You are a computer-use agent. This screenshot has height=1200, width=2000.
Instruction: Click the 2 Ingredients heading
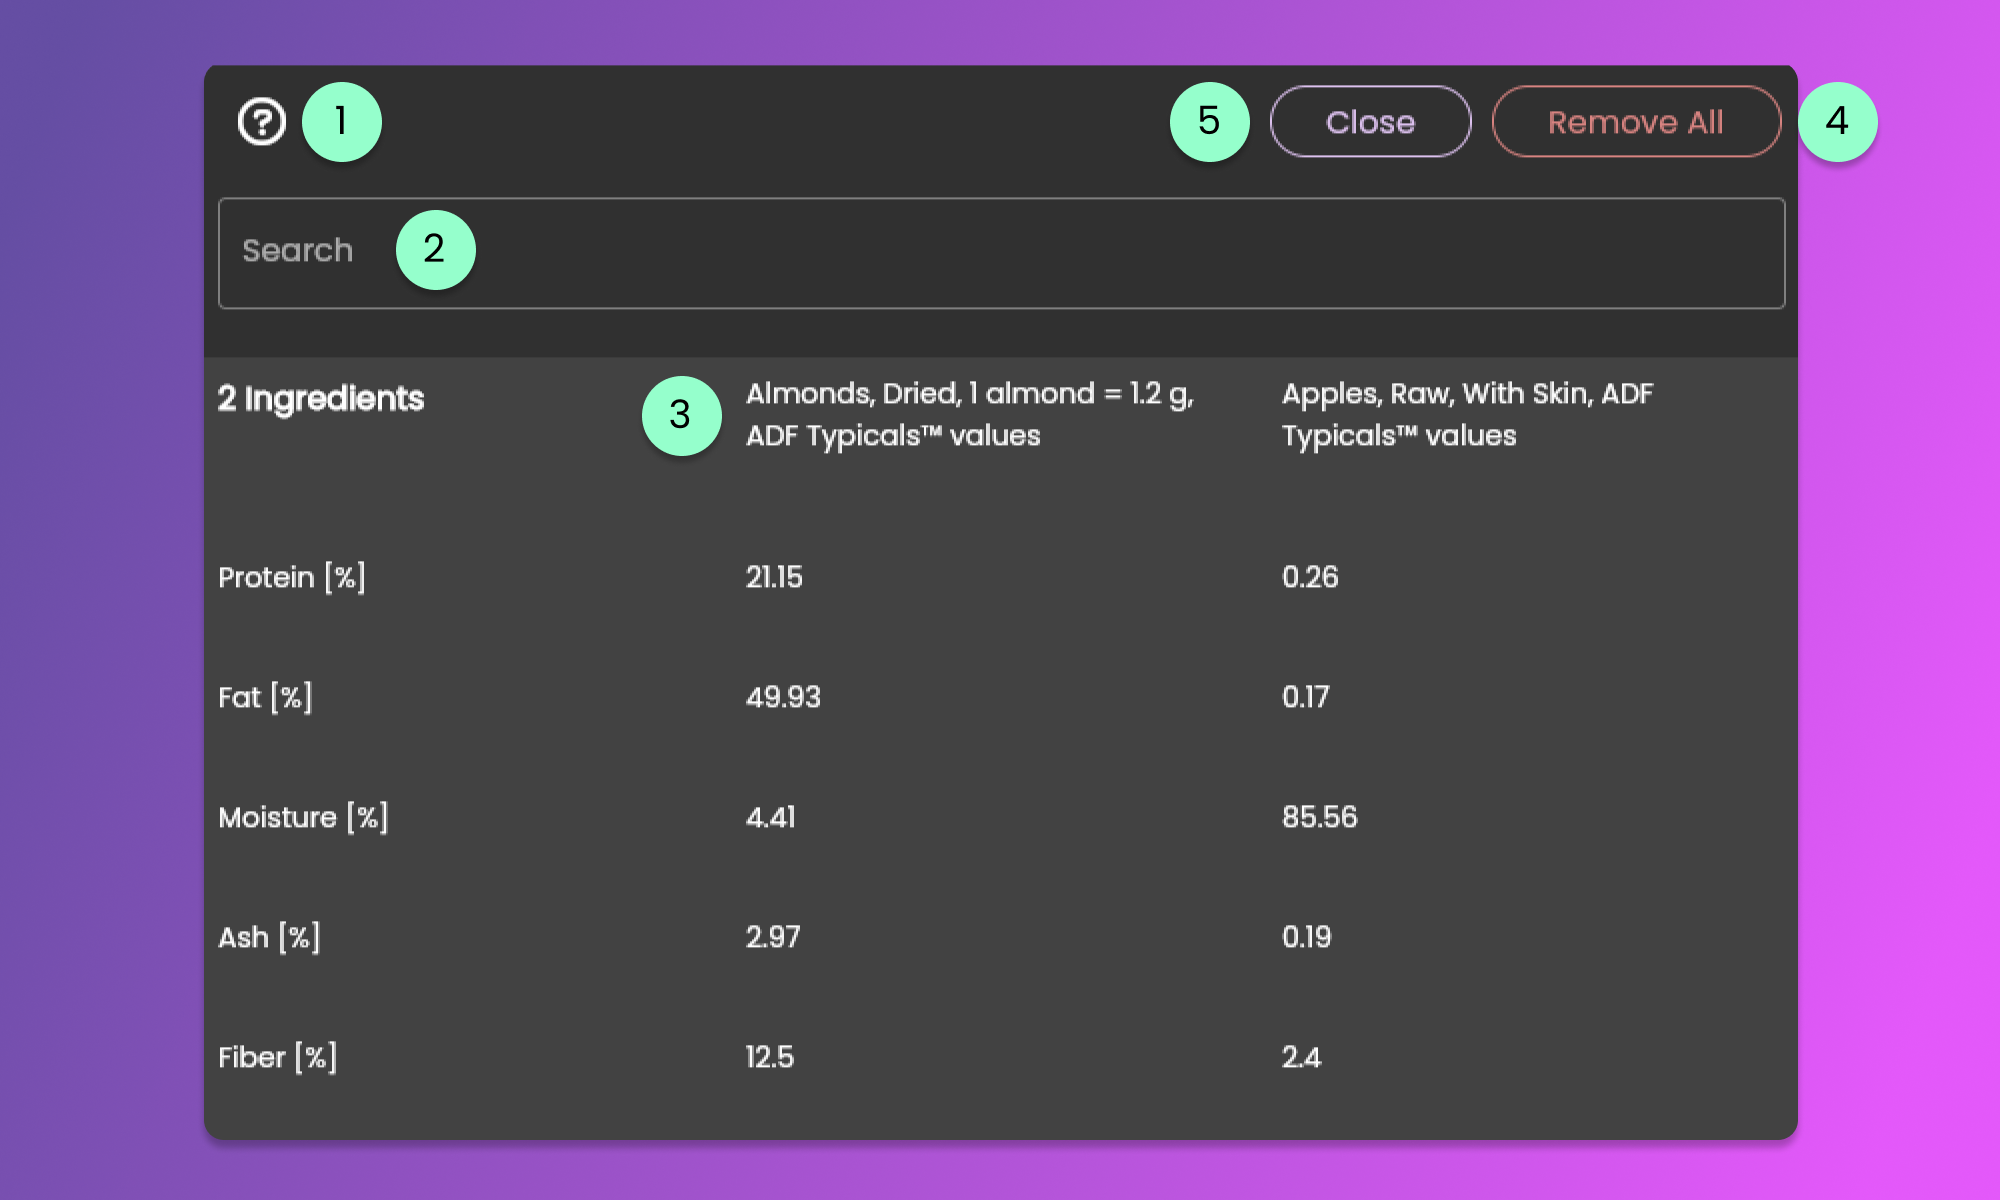pos(321,399)
